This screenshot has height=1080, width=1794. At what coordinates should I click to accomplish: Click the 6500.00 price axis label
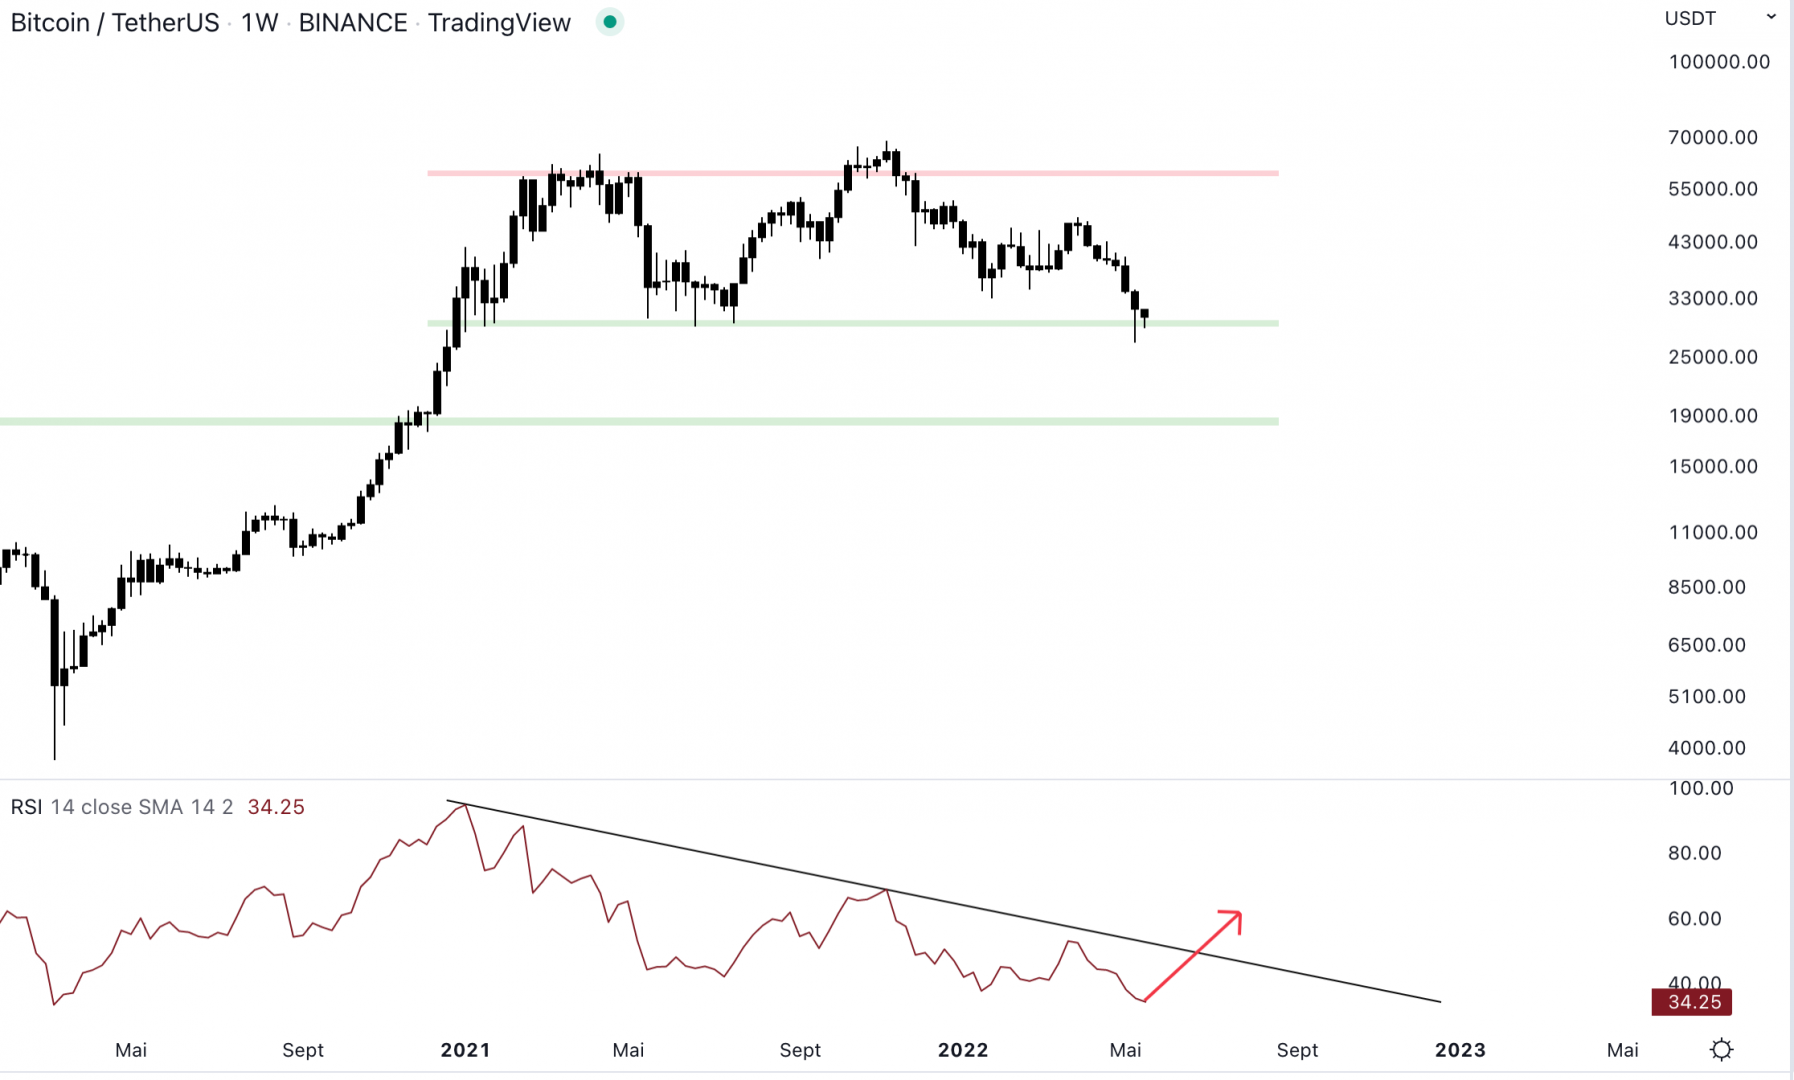tap(1707, 646)
